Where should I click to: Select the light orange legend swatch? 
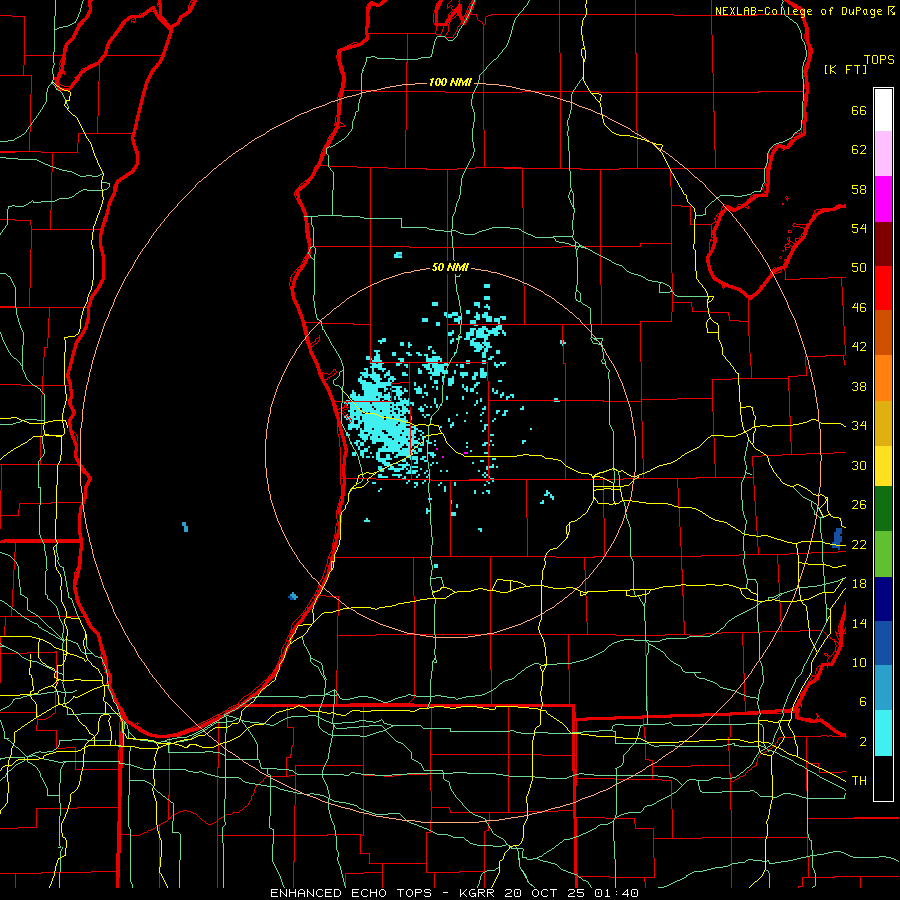click(x=883, y=378)
